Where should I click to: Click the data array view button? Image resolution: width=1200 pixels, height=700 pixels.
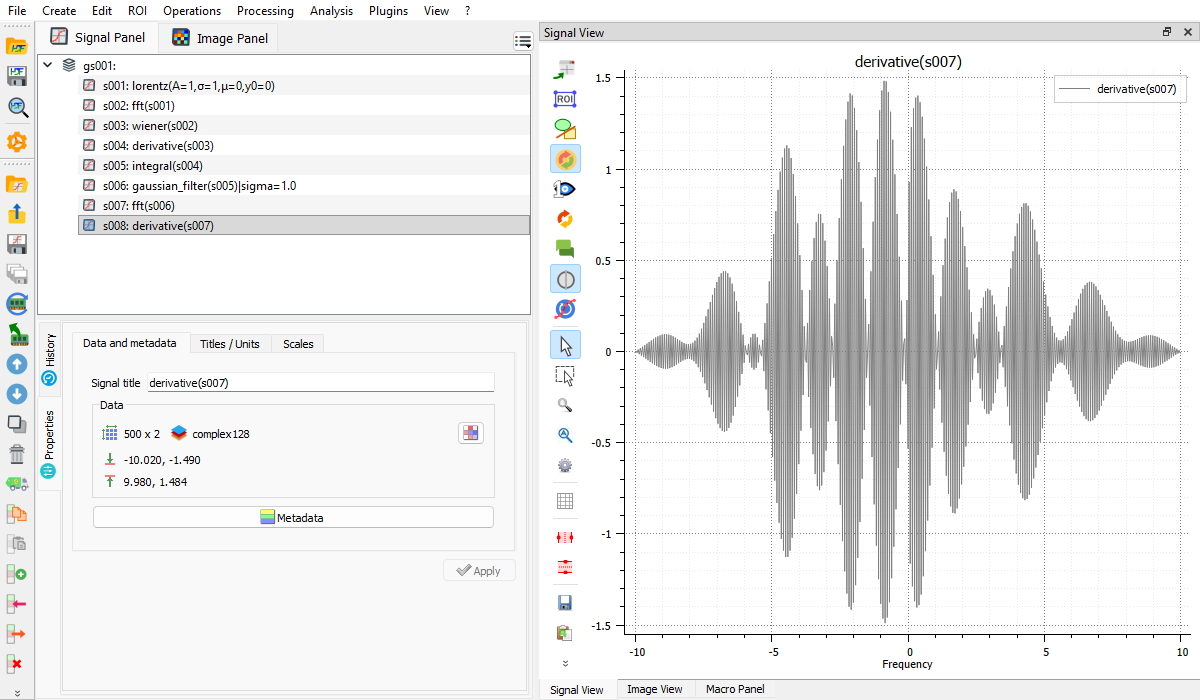click(471, 433)
